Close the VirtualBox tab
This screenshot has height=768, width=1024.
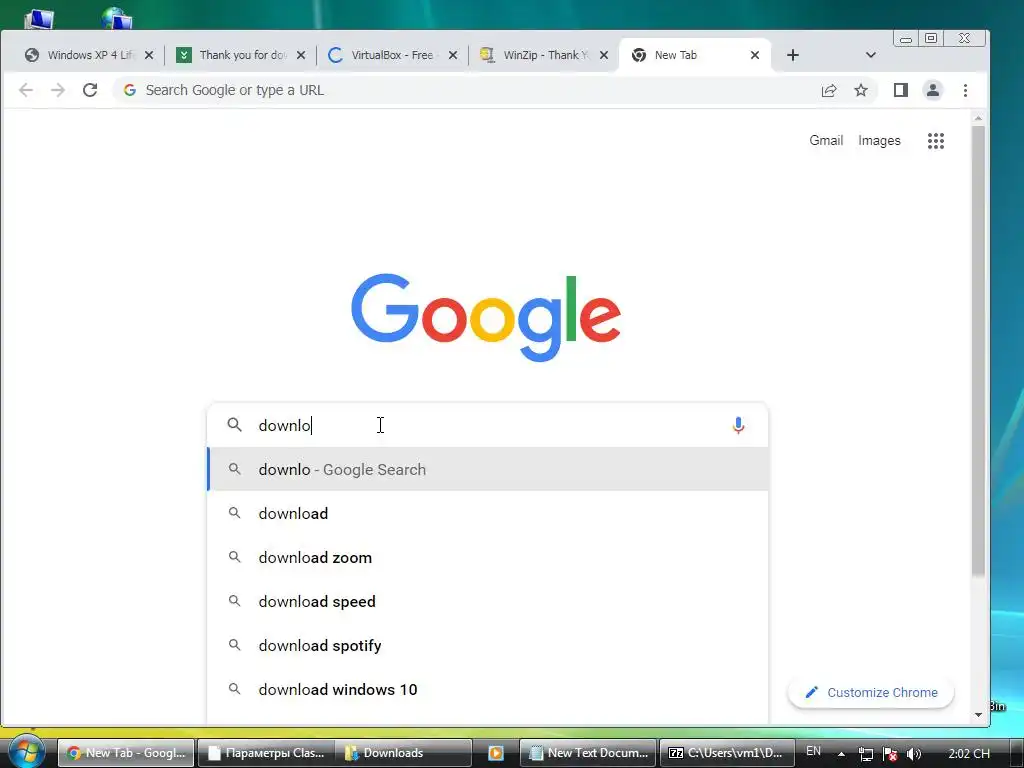[453, 56]
